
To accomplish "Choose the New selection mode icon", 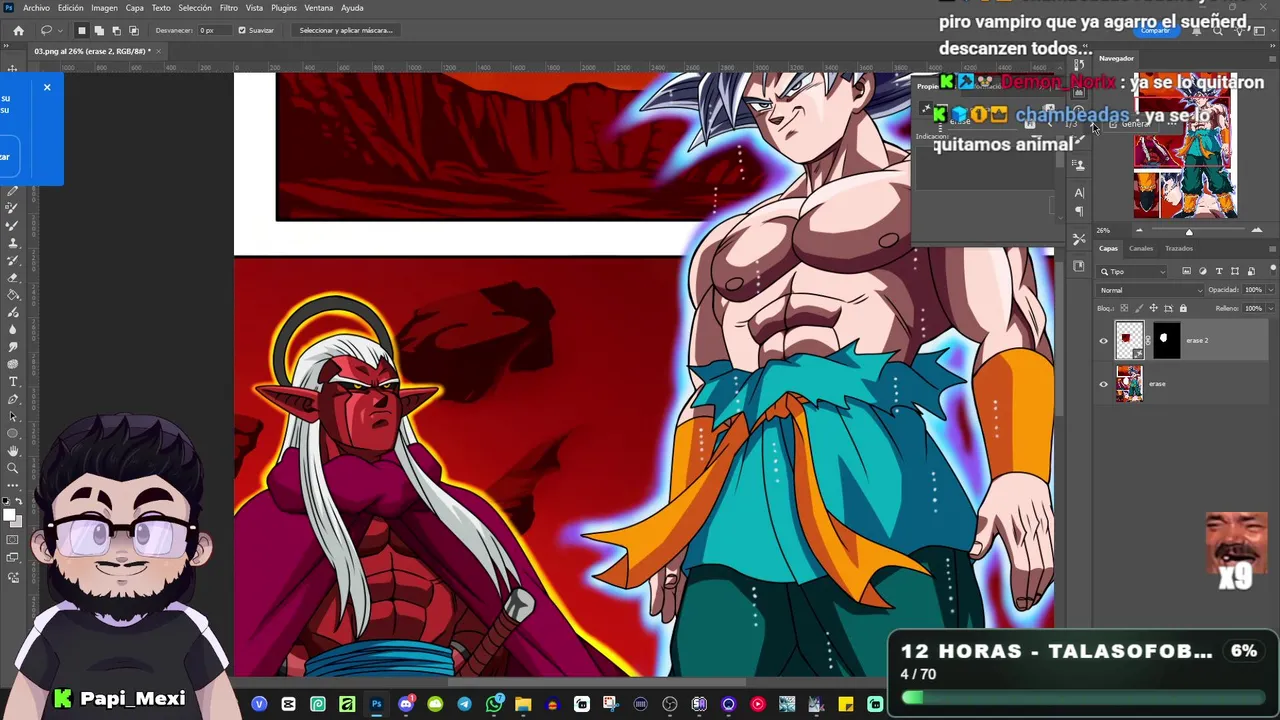I will click(82, 30).
